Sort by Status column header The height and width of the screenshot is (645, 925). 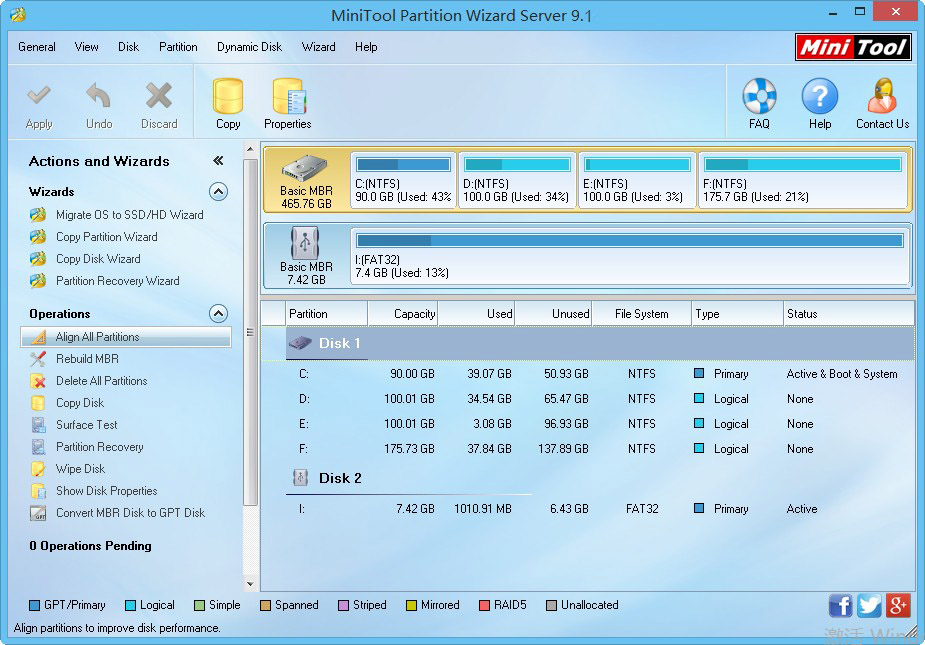[x=849, y=314]
